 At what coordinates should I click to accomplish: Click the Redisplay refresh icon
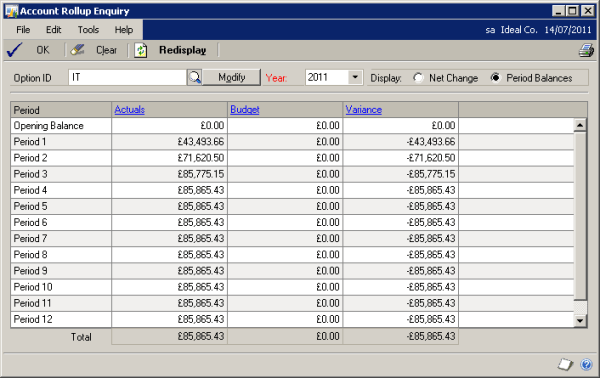click(x=141, y=50)
